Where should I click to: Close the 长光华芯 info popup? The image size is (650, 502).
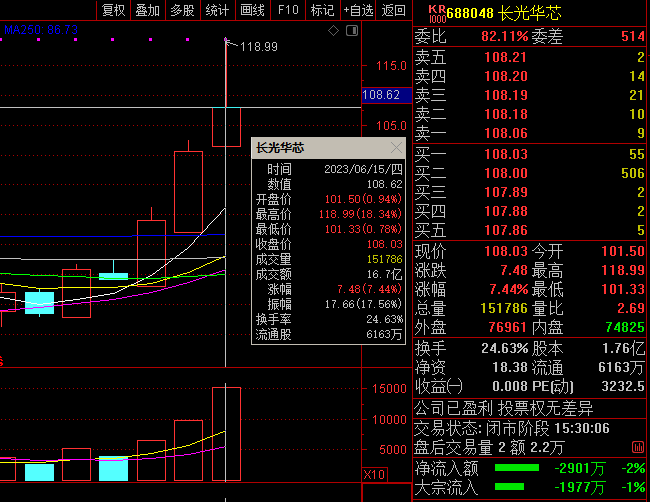(396, 148)
